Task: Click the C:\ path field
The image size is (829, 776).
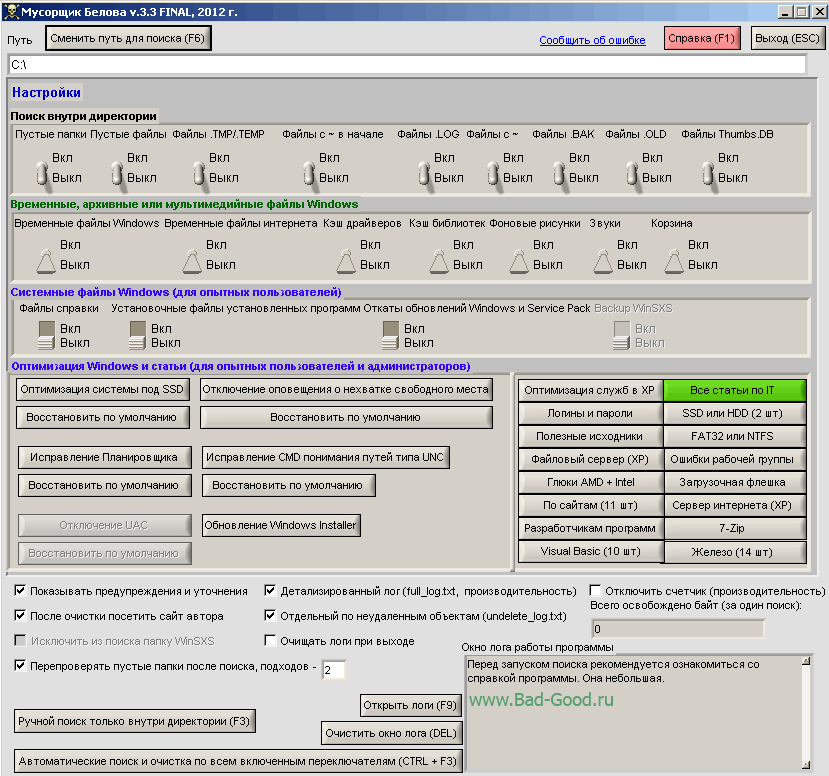Action: coord(408,65)
